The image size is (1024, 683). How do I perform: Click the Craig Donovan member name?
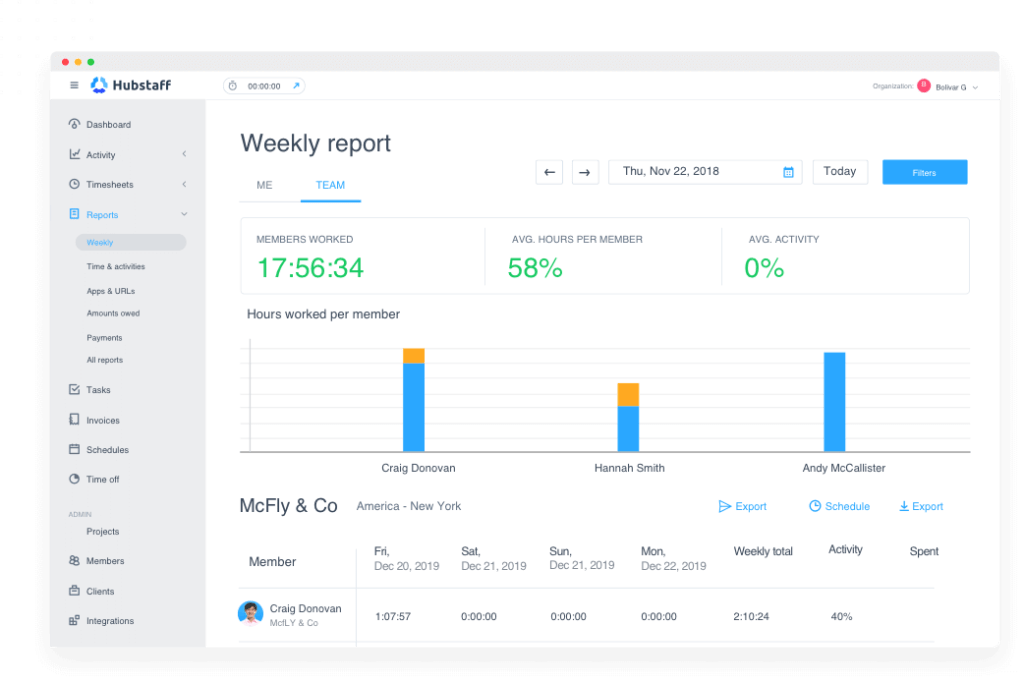tap(306, 609)
